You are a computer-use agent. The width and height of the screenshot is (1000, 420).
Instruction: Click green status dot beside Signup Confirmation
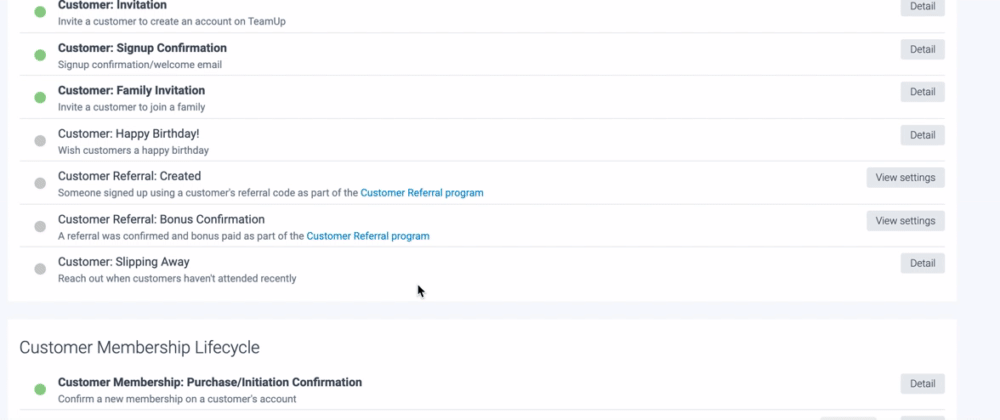pyautogui.click(x=40, y=55)
